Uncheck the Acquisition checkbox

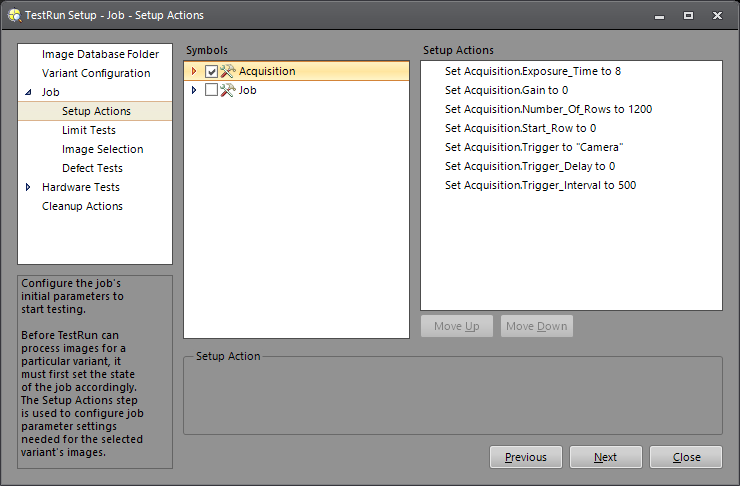coord(211,71)
